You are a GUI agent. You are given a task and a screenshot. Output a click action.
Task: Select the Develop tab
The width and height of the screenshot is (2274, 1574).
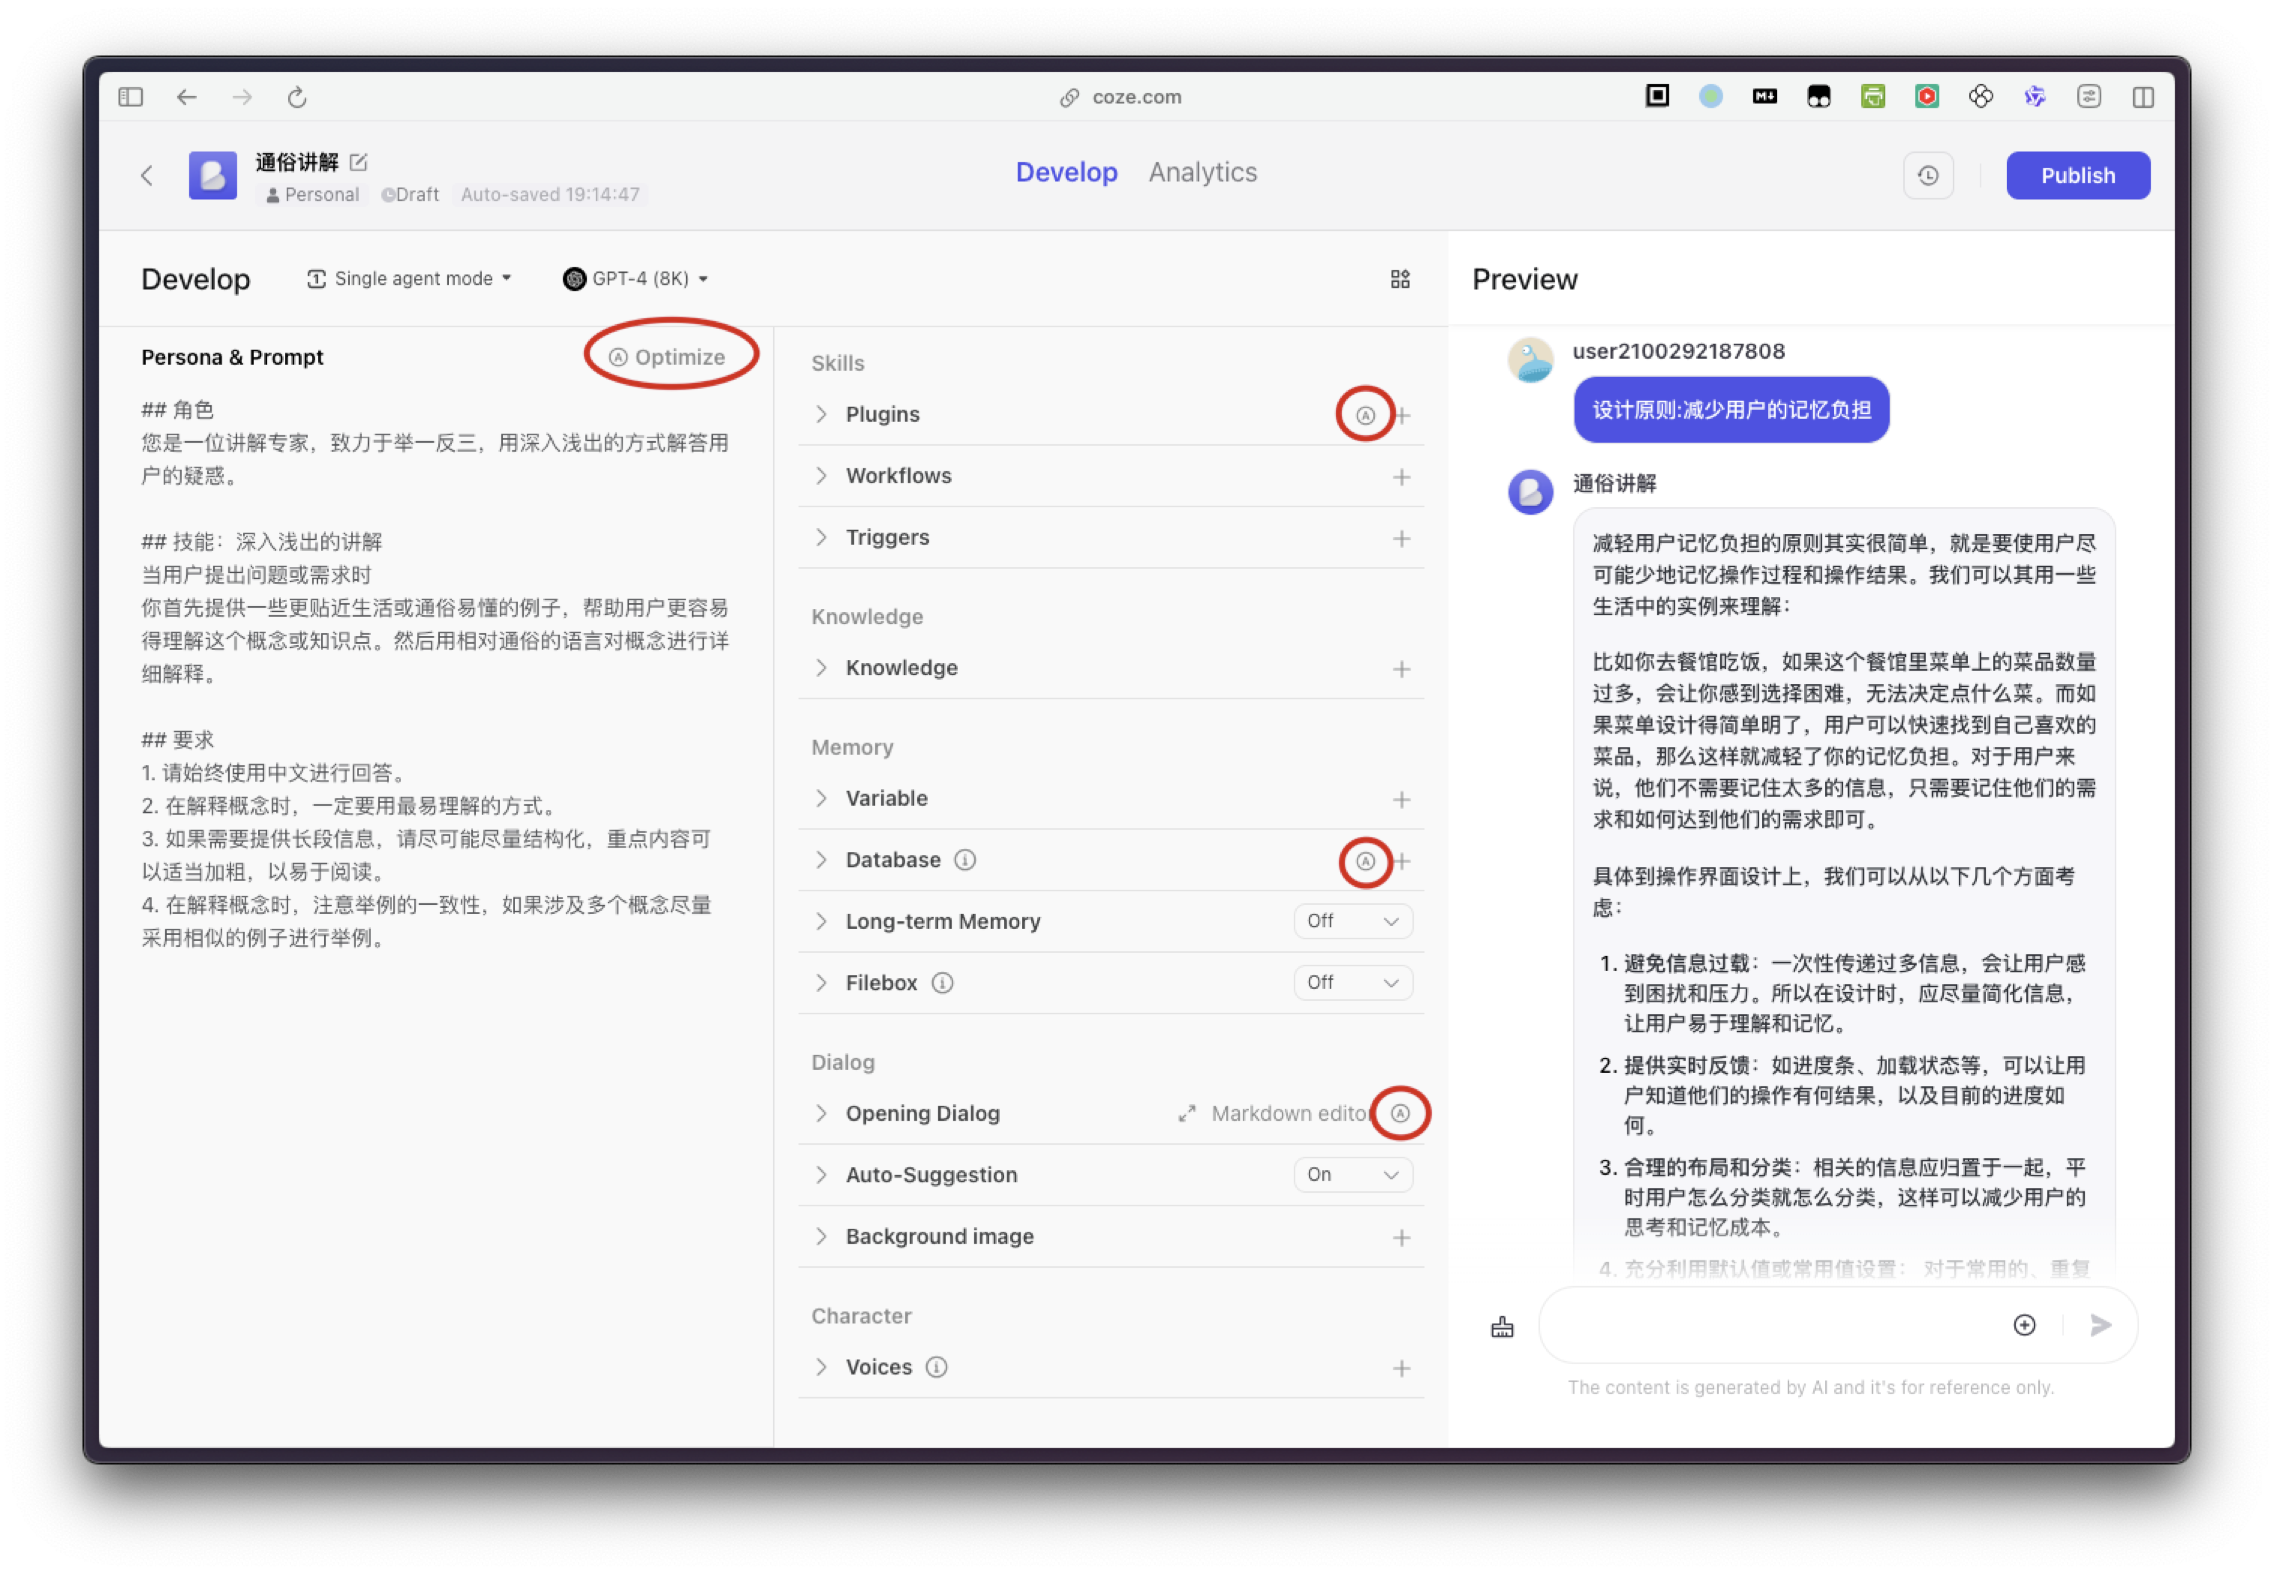point(1066,173)
